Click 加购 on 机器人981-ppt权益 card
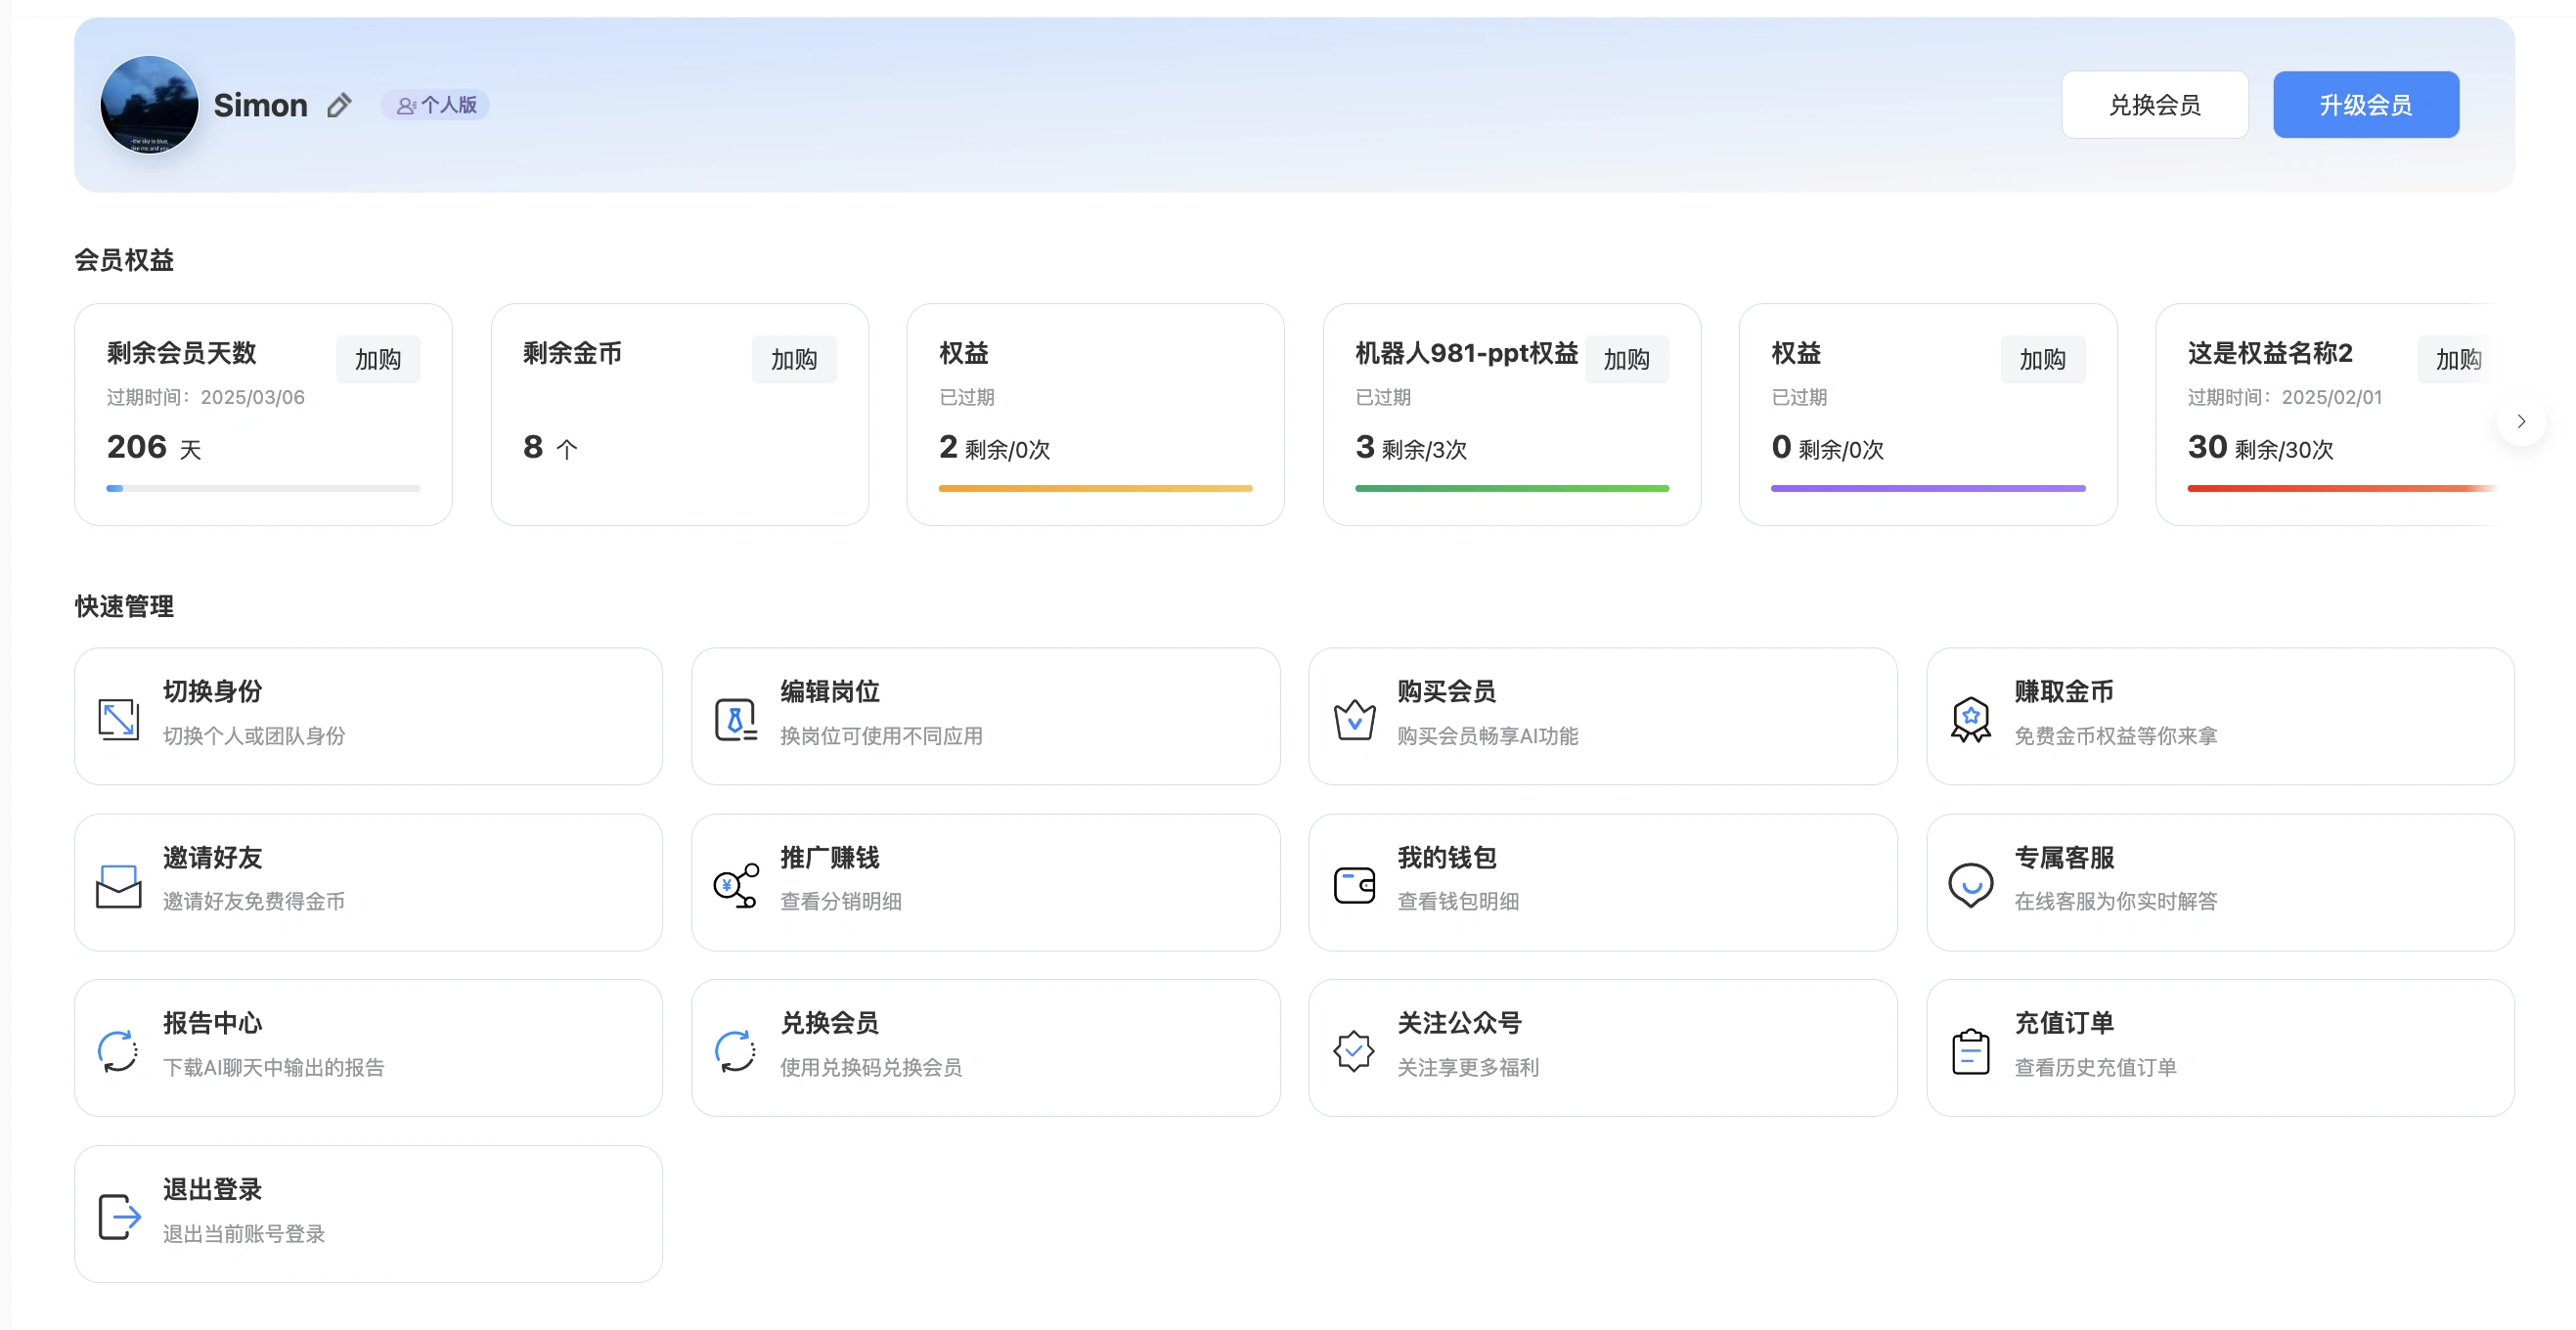Image resolution: width=2576 pixels, height=1330 pixels. click(1627, 359)
